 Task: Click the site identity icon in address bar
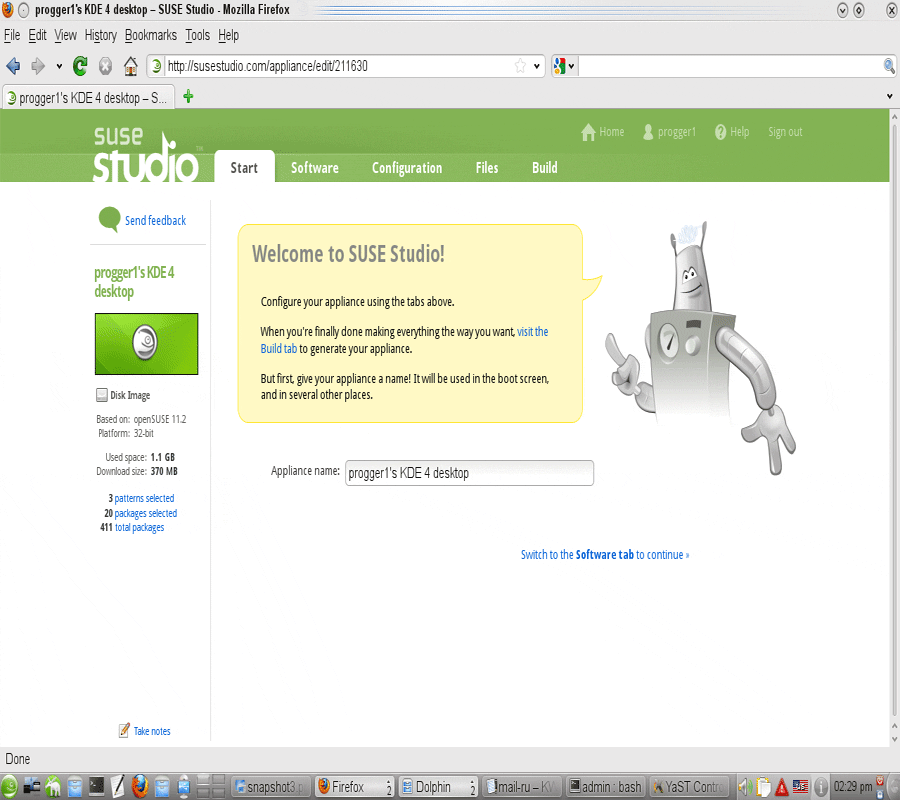156,66
